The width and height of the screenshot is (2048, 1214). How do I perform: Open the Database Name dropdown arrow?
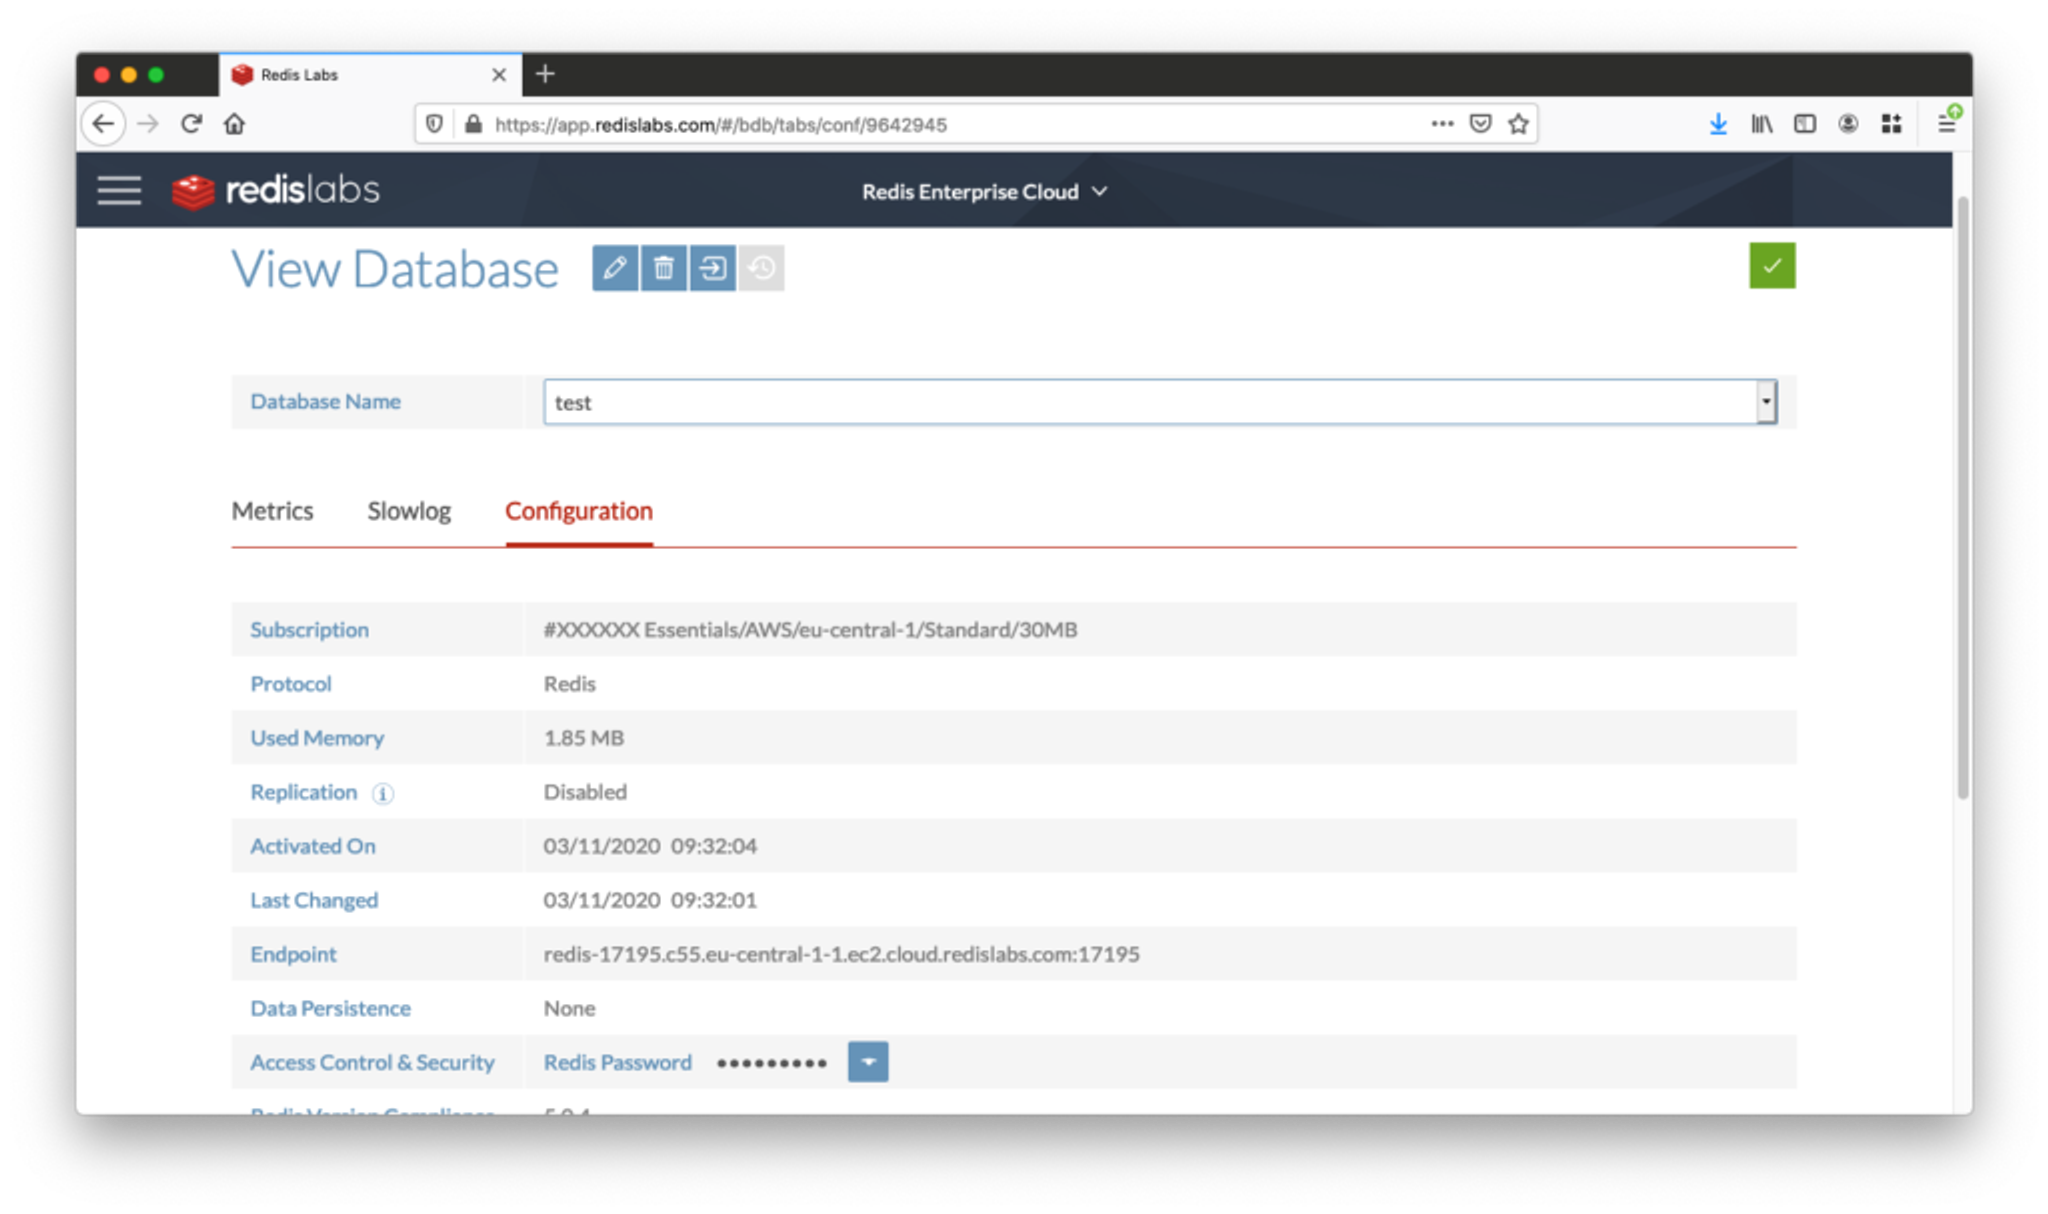(1766, 402)
